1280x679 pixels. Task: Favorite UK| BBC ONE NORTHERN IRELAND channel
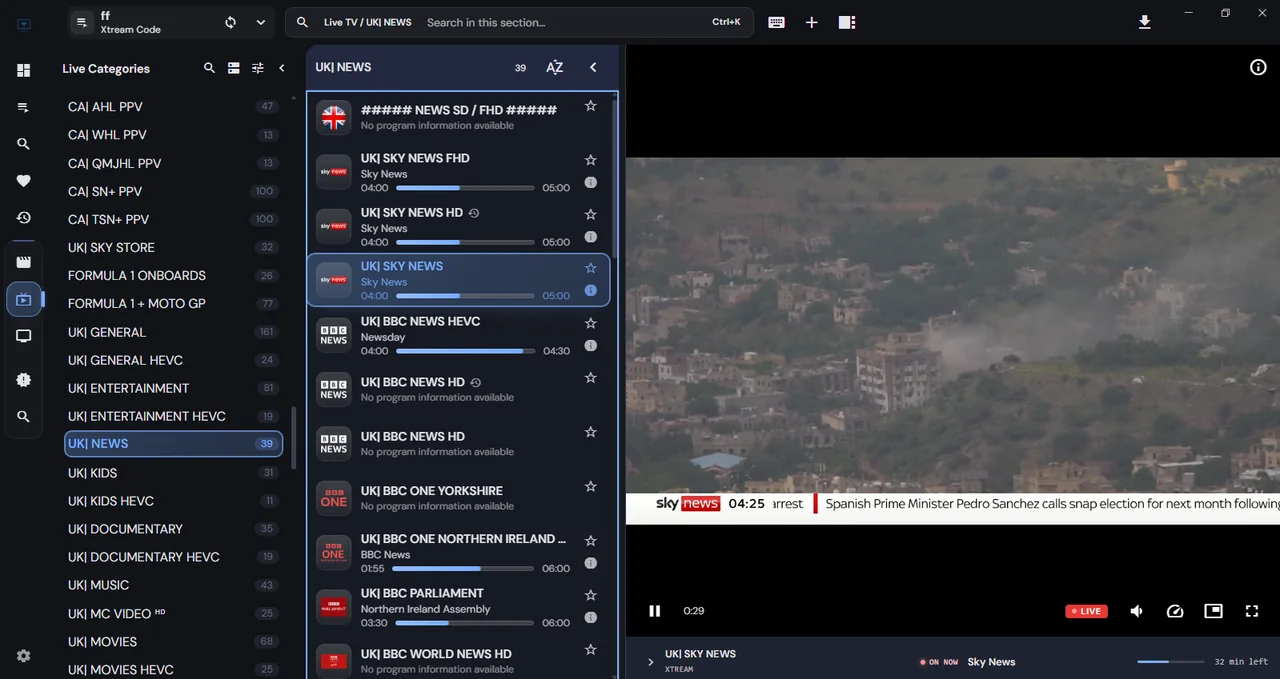pyautogui.click(x=590, y=540)
